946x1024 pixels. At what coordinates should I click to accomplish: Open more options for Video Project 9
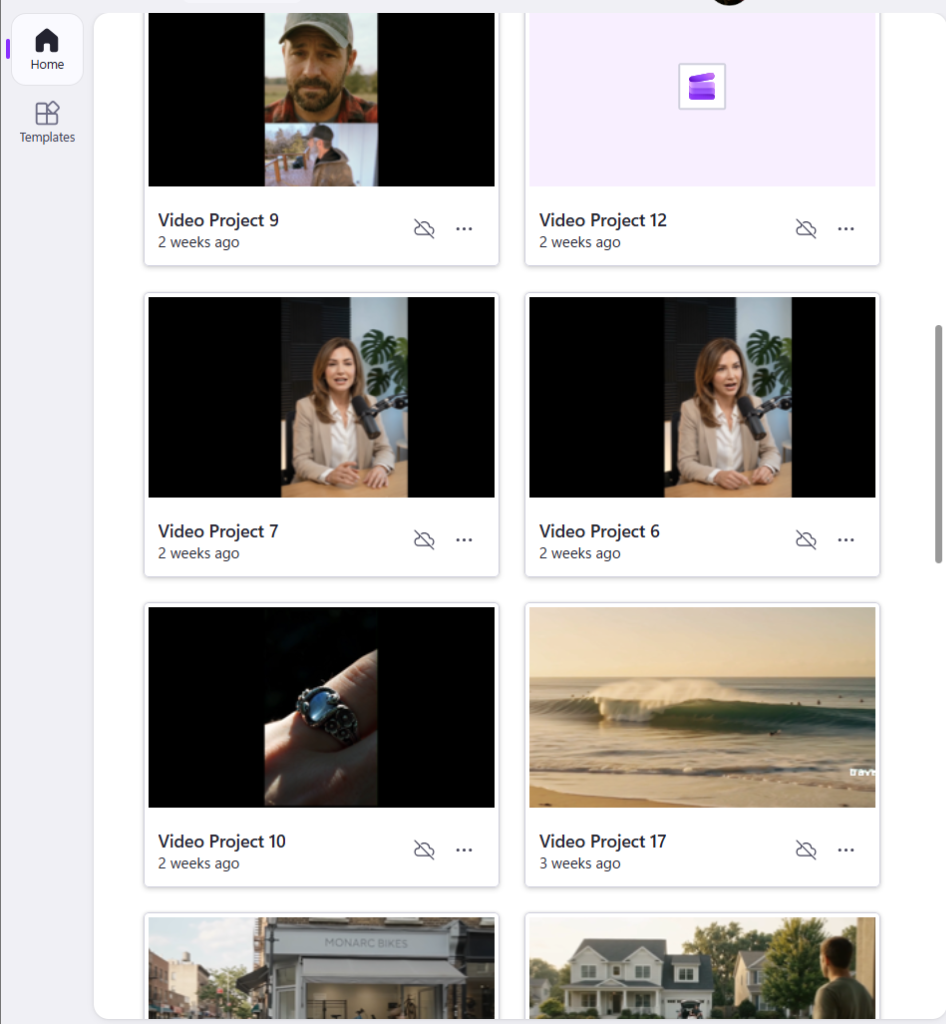point(464,229)
